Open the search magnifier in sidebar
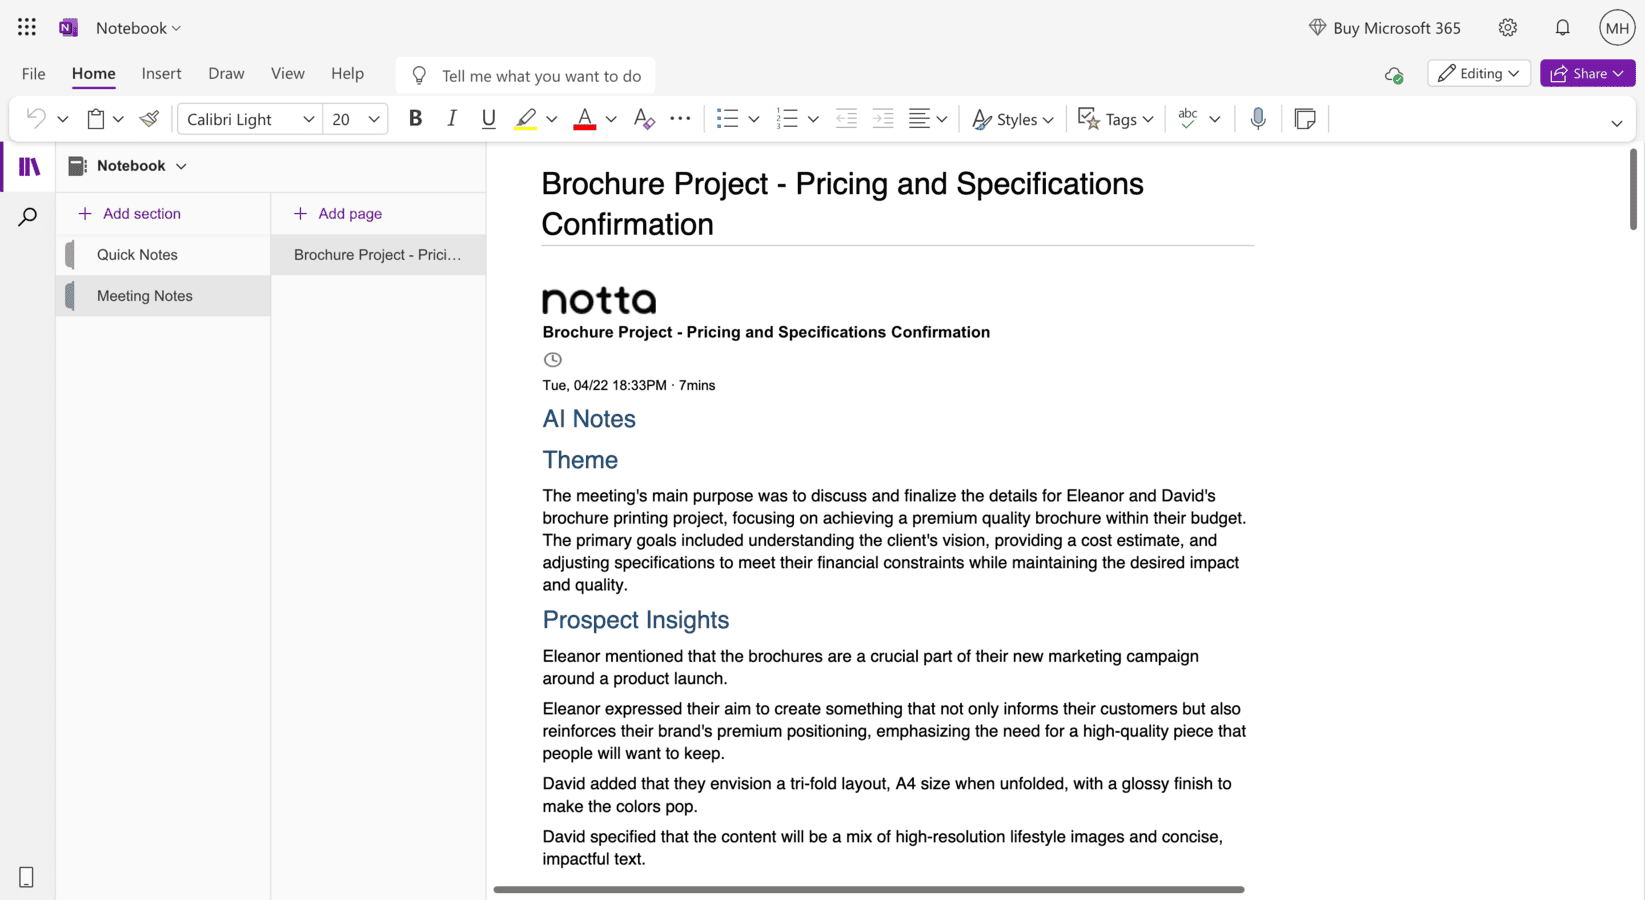 (x=28, y=217)
